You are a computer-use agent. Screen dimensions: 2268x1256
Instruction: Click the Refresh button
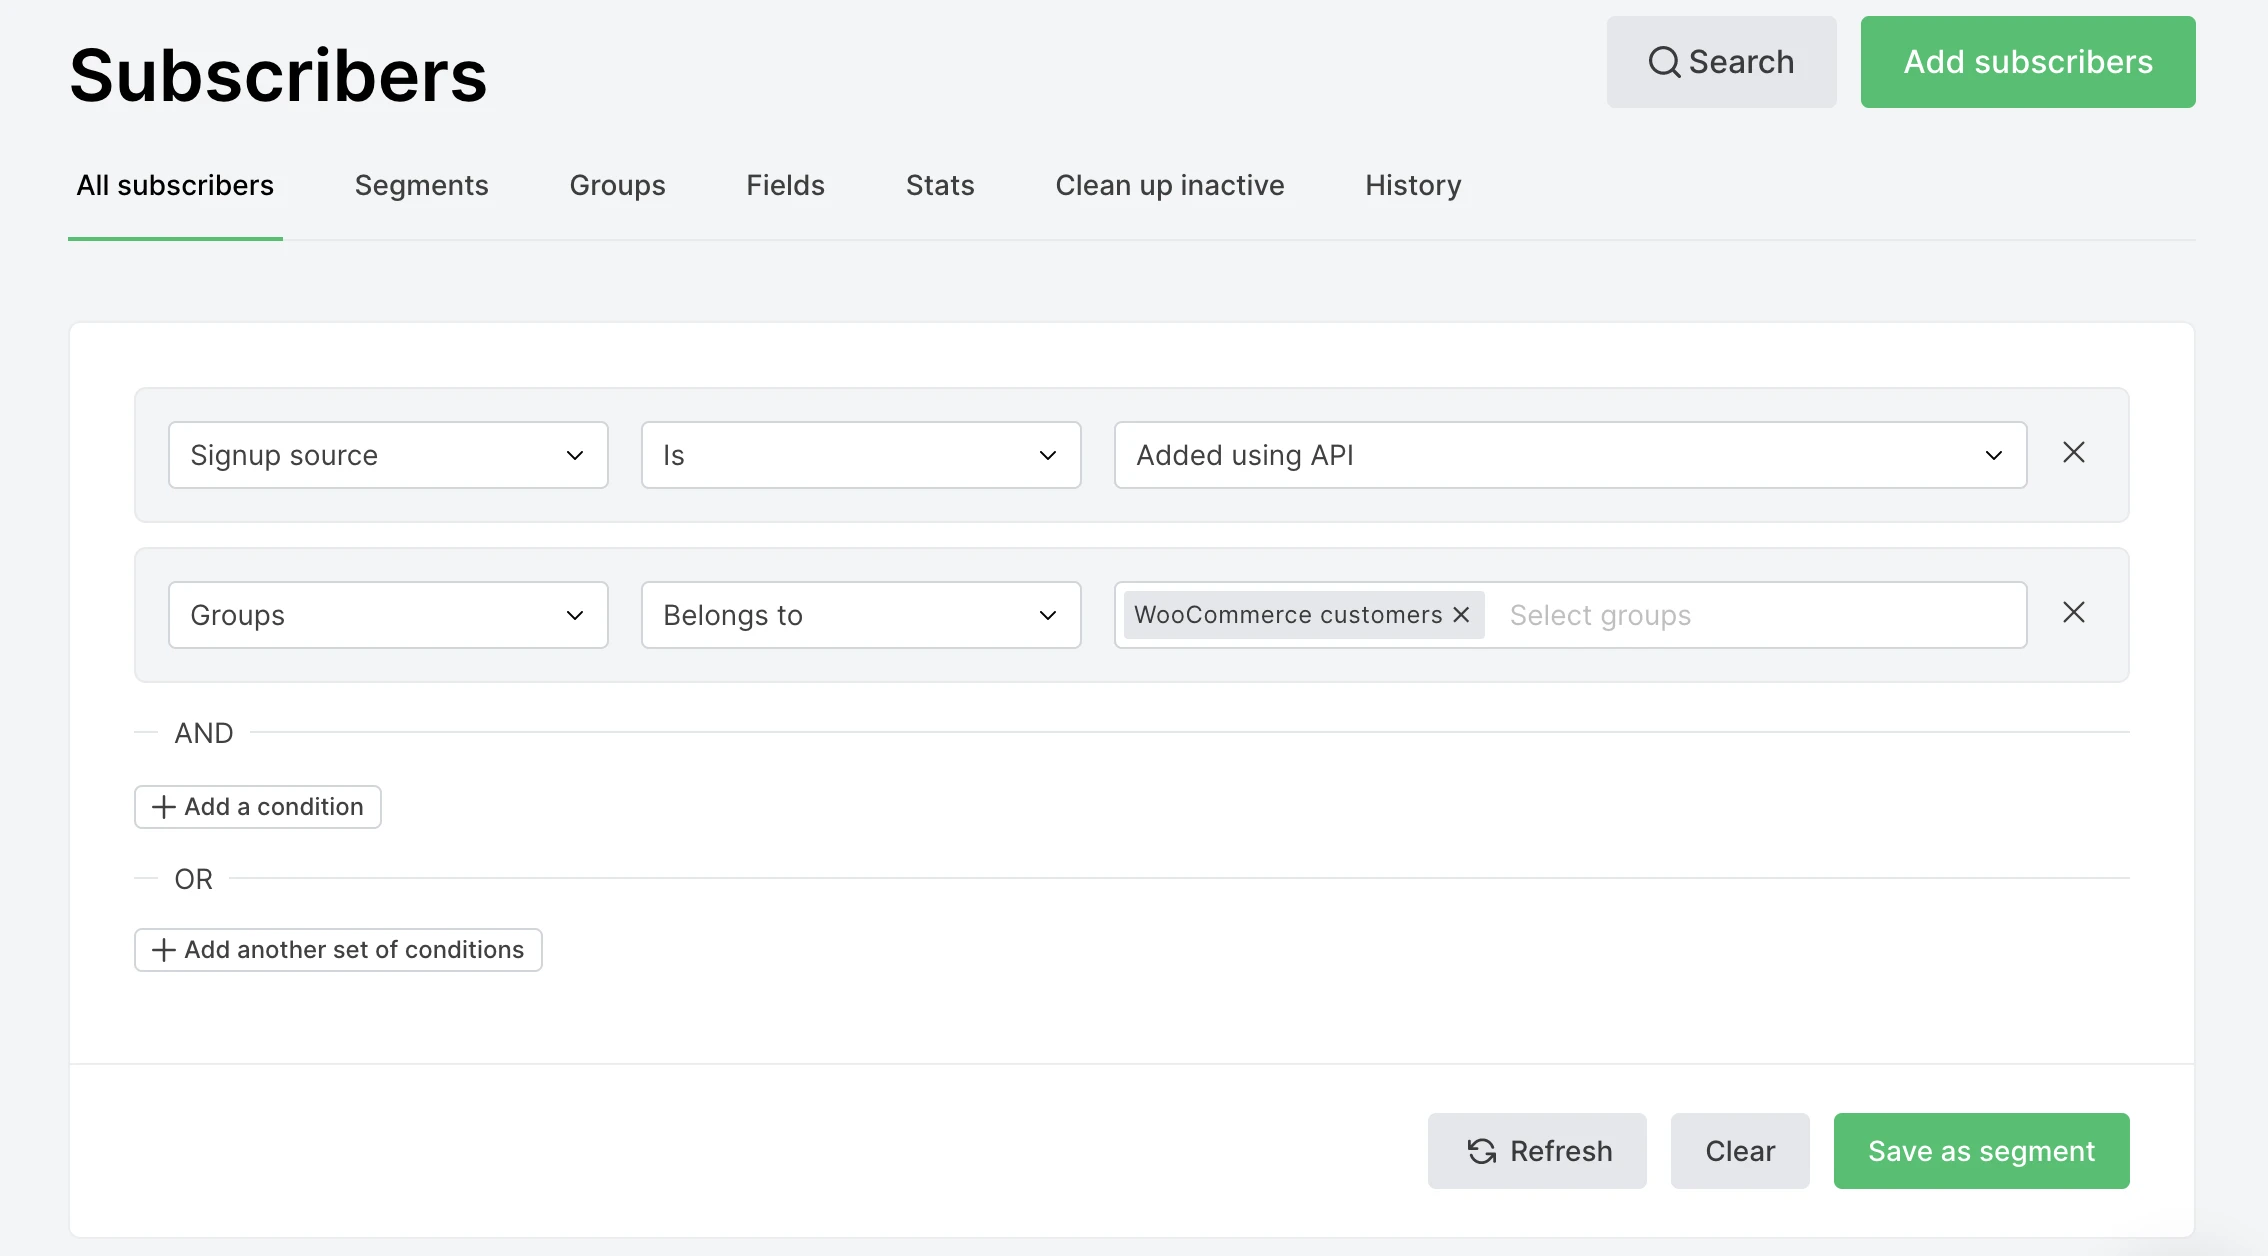pos(1537,1151)
